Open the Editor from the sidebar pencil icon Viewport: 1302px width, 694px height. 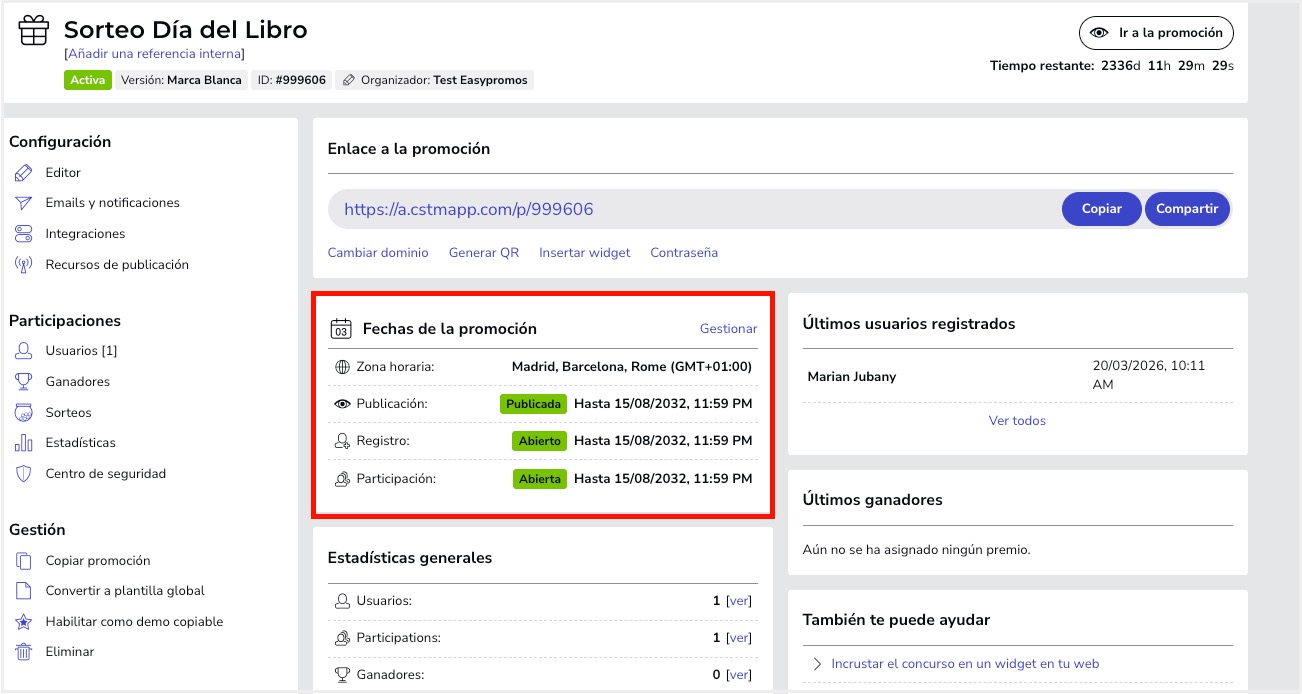pos(25,172)
